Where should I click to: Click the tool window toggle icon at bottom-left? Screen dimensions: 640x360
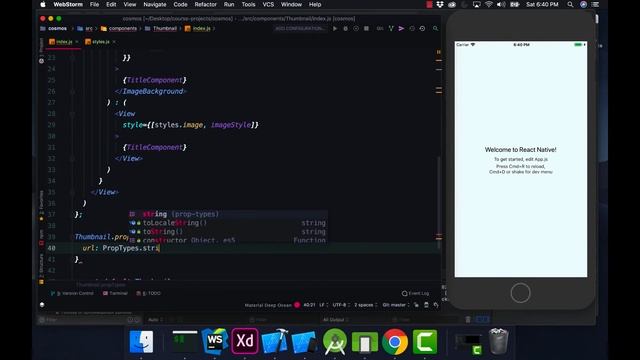point(42,305)
